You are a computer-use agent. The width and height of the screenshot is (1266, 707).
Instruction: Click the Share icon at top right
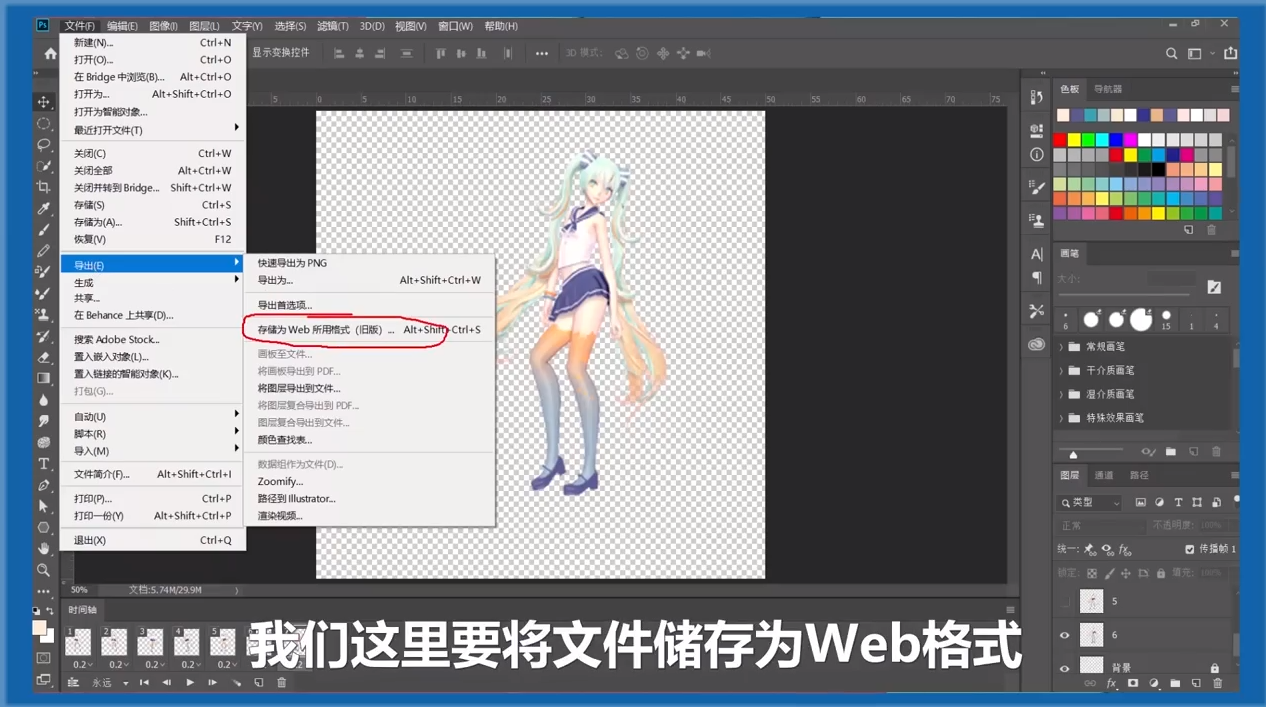[1231, 54]
